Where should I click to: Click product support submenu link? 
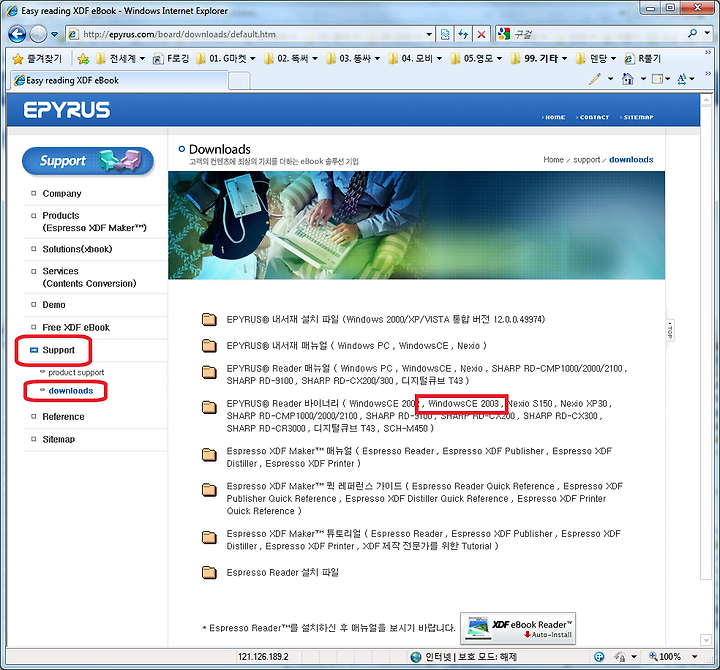pyautogui.click(x=76, y=372)
